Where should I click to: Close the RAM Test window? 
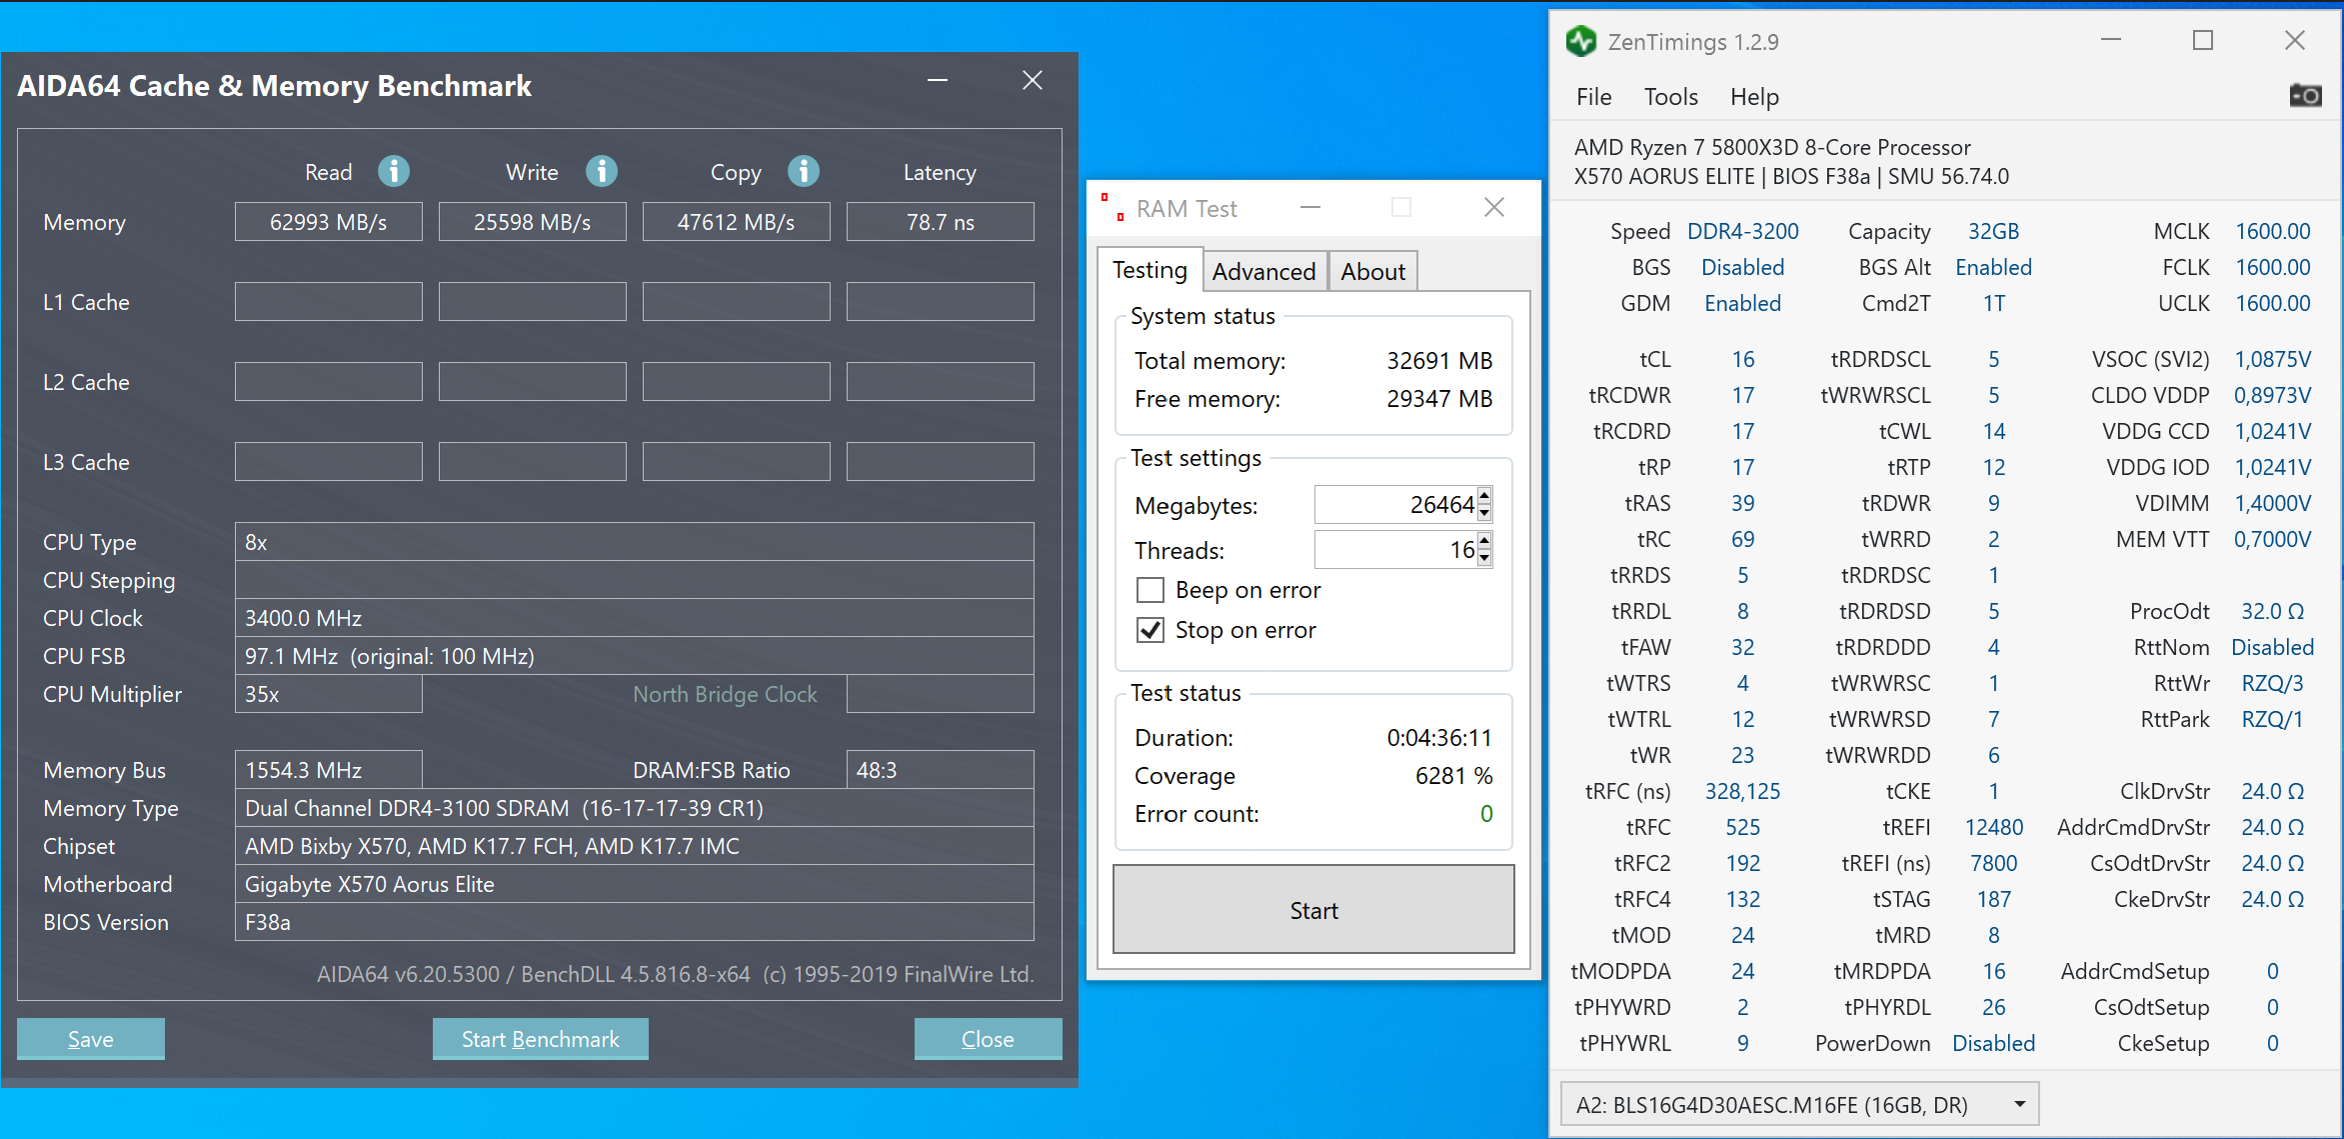pos(1494,207)
